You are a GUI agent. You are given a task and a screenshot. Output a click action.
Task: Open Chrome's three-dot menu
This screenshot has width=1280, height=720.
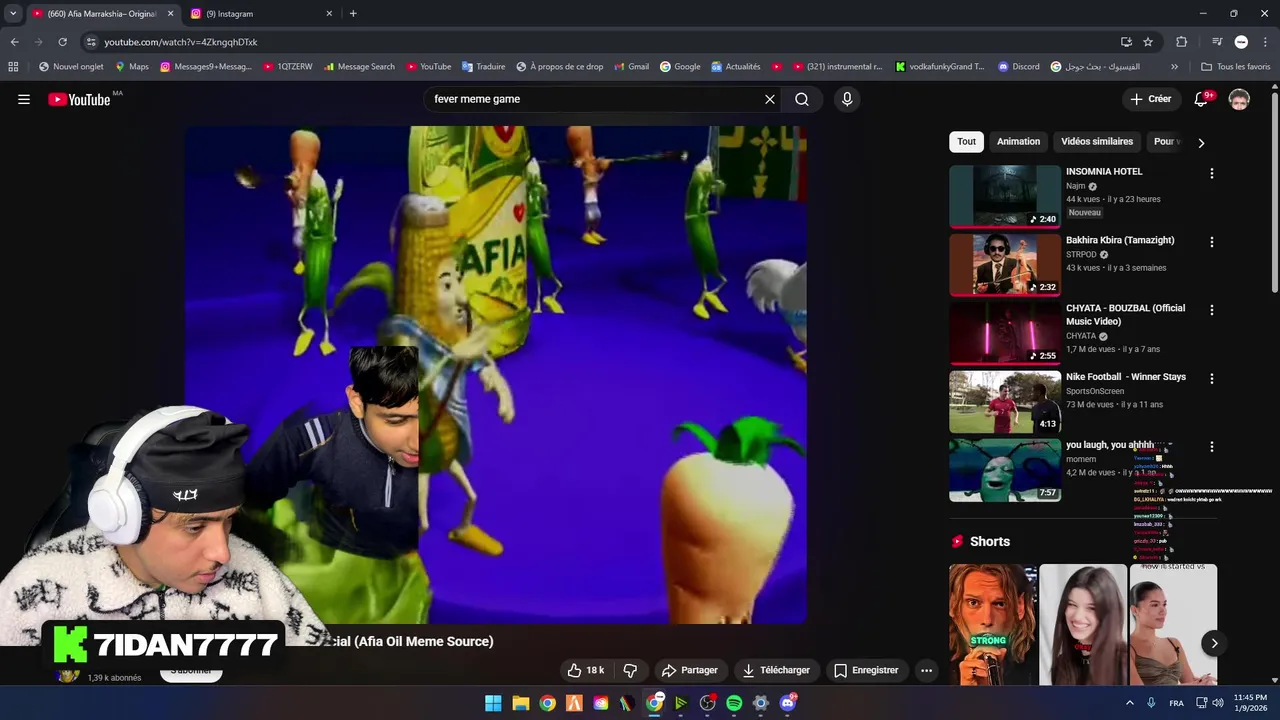(1265, 42)
